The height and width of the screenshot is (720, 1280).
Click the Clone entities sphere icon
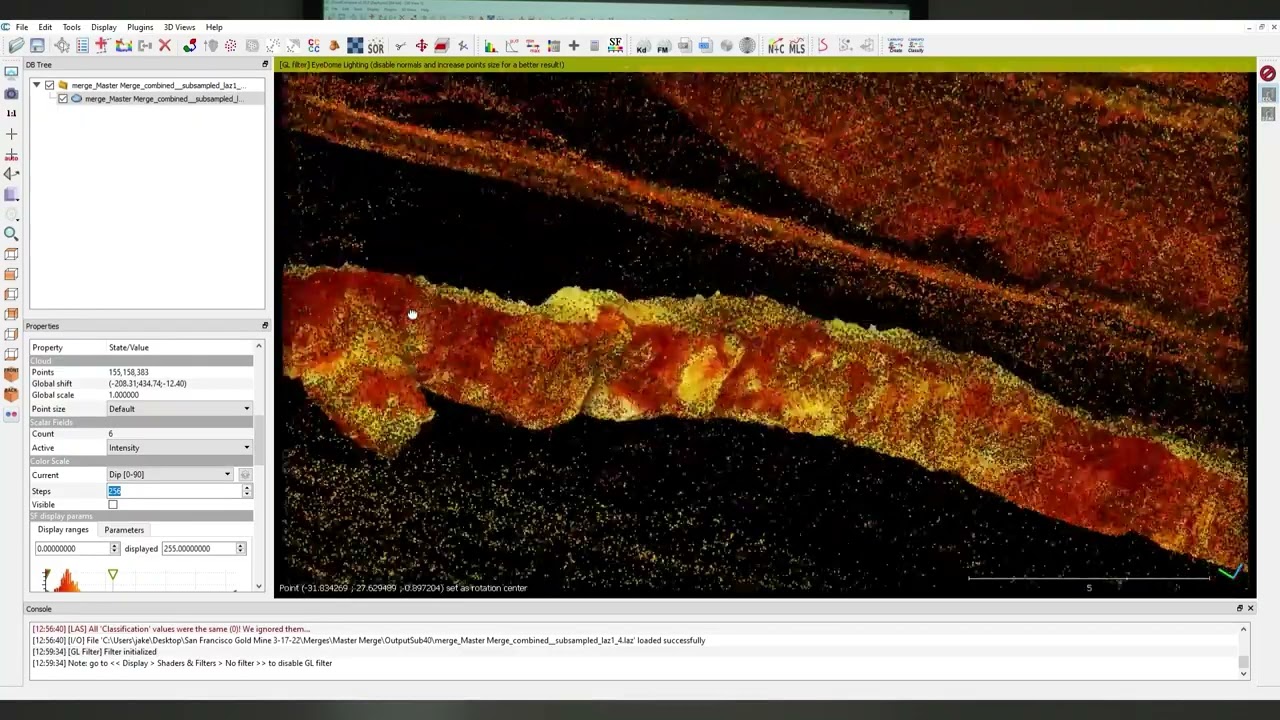[x=189, y=46]
